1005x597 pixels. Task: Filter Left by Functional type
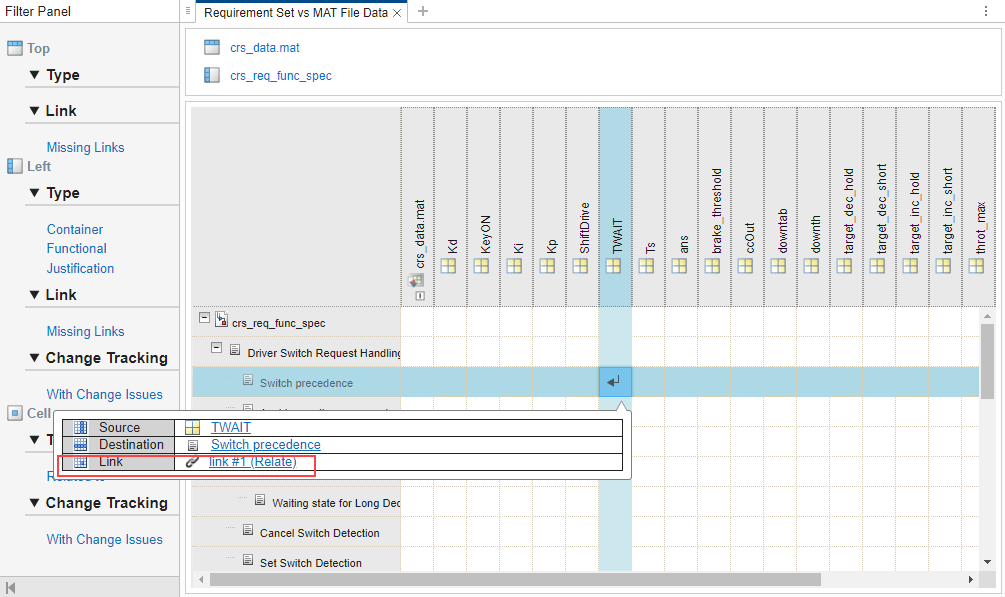76,248
